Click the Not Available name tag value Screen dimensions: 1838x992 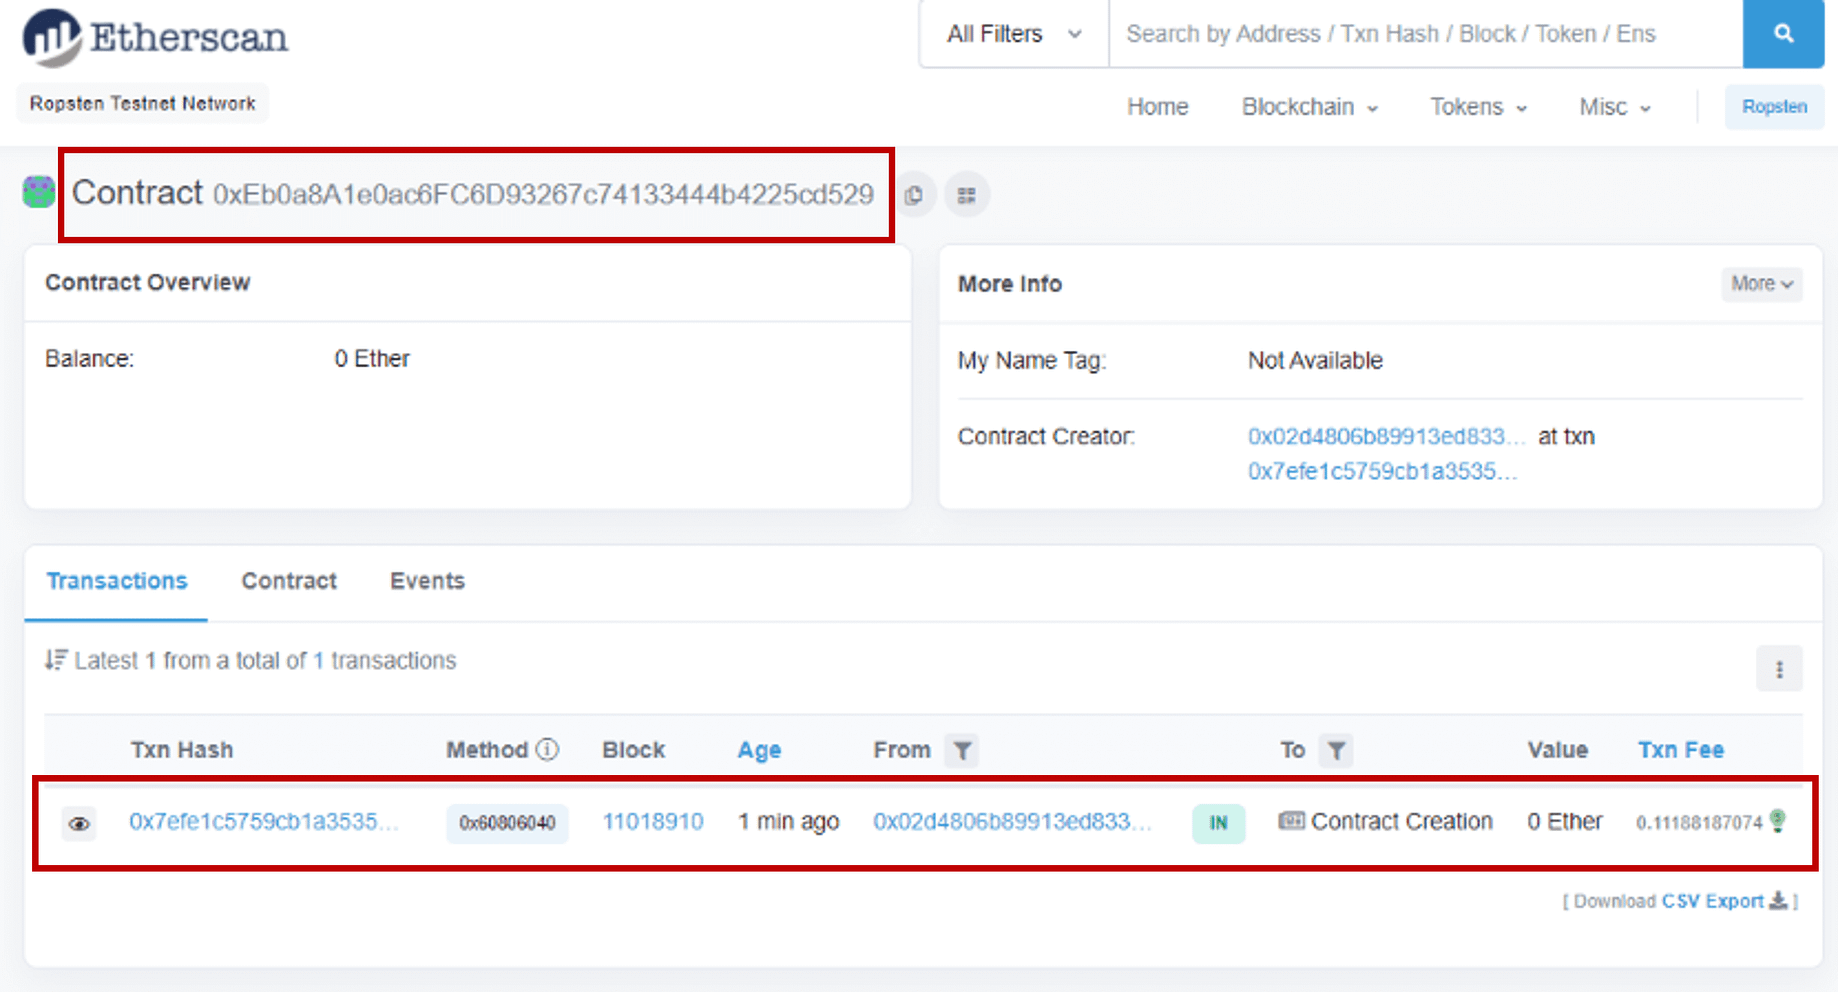click(1315, 361)
